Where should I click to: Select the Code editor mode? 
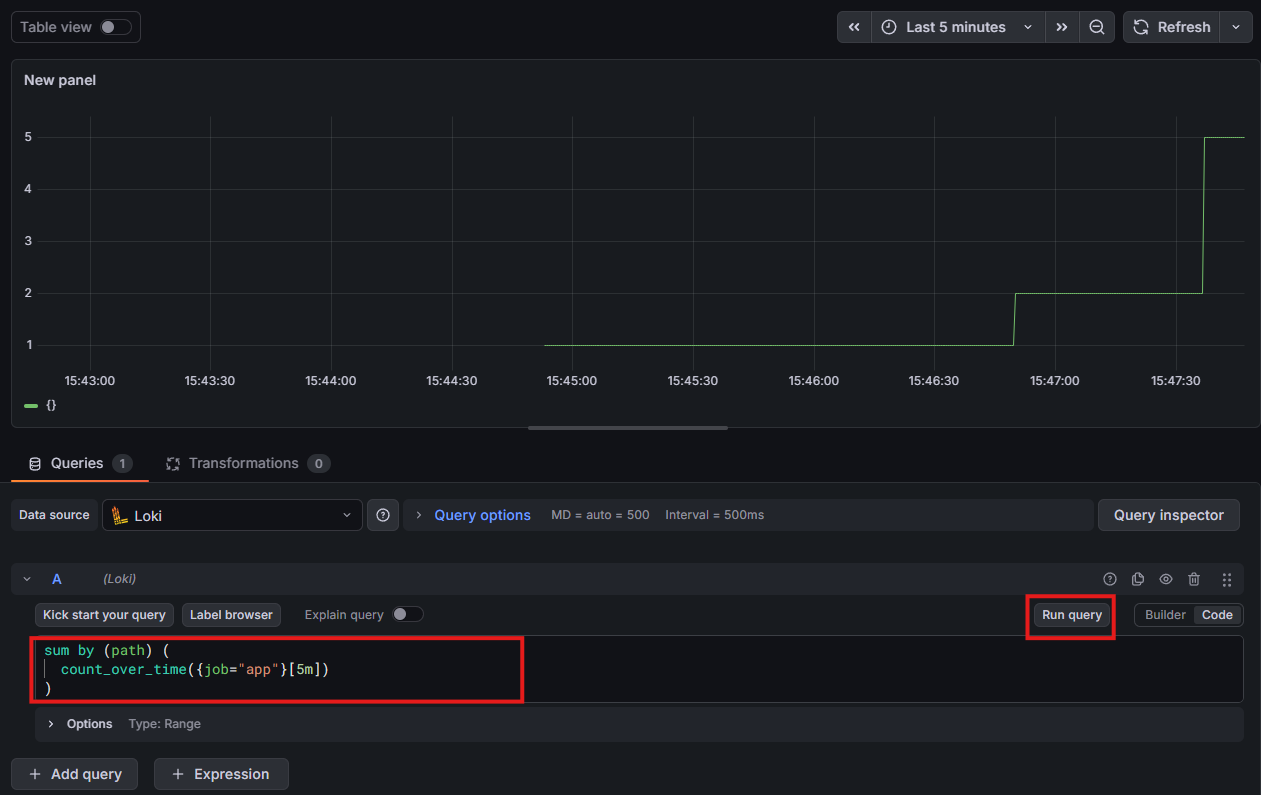click(x=1217, y=615)
